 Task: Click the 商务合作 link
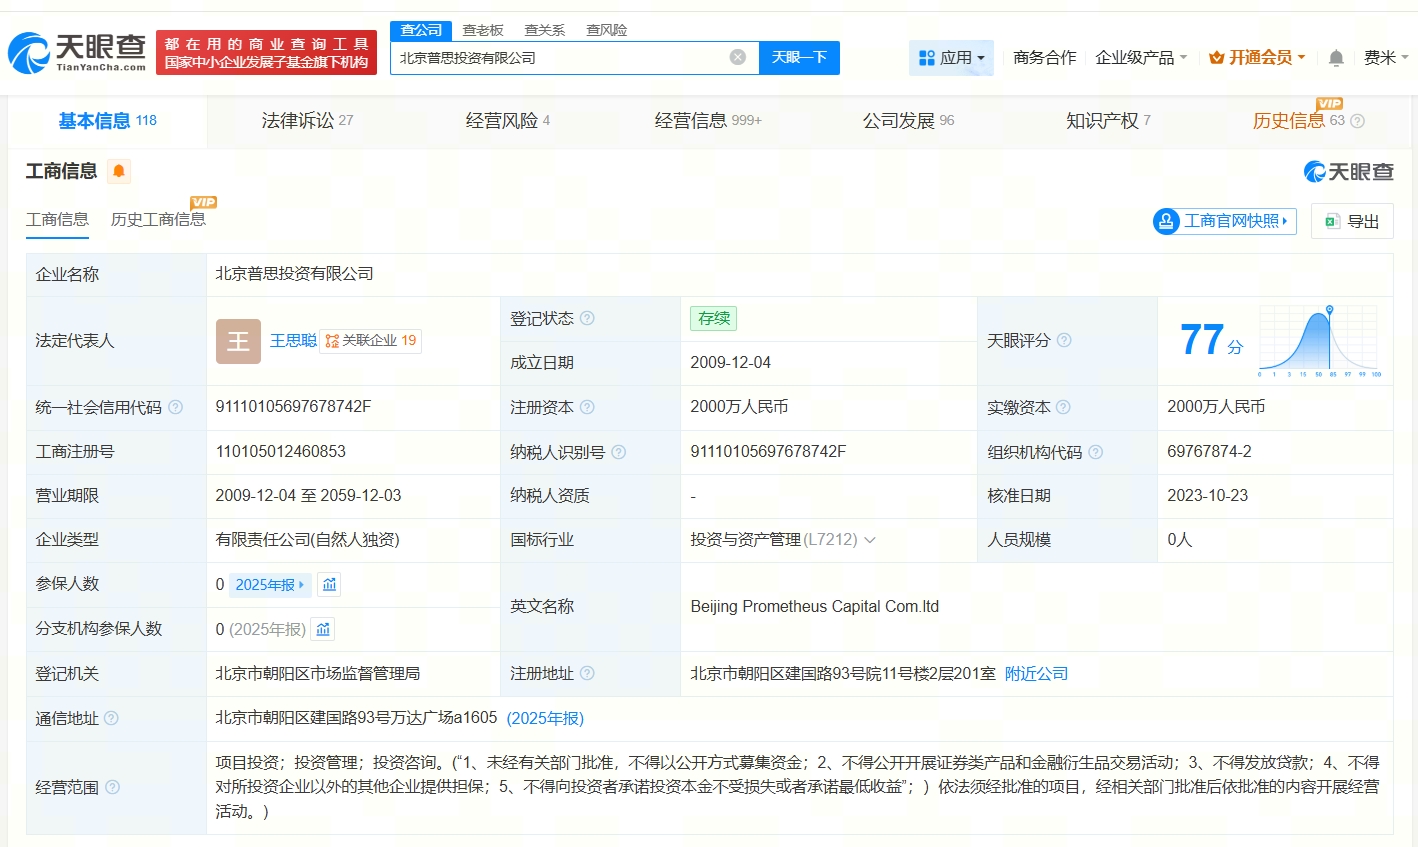[x=1044, y=58]
